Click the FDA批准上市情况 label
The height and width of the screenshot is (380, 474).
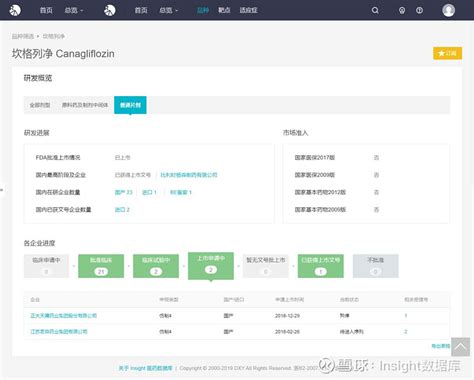(x=58, y=157)
